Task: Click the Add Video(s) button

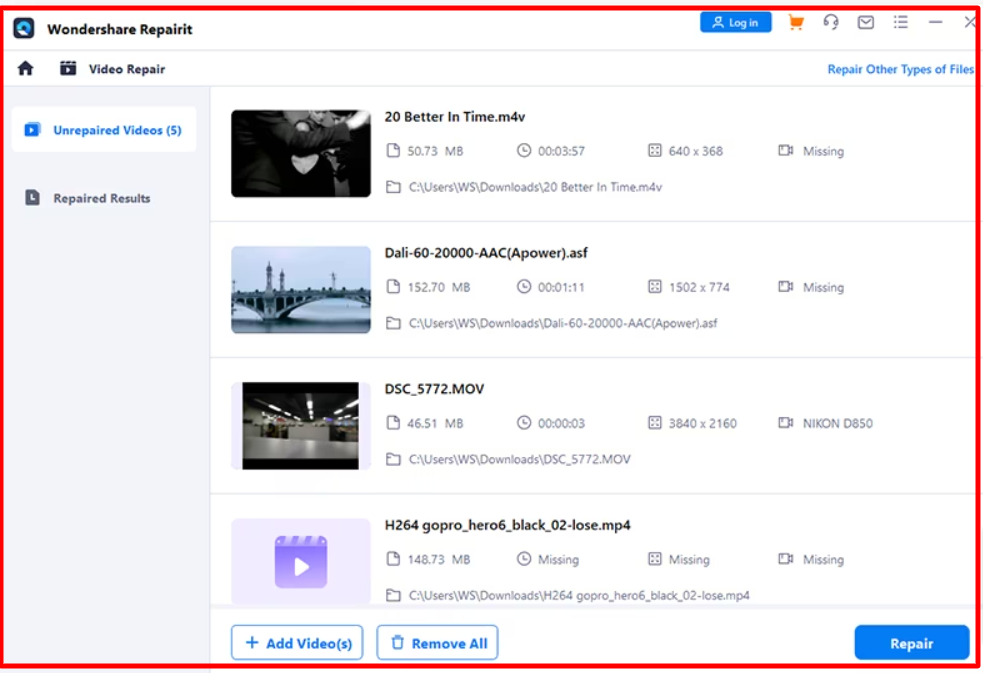Action: 297,642
